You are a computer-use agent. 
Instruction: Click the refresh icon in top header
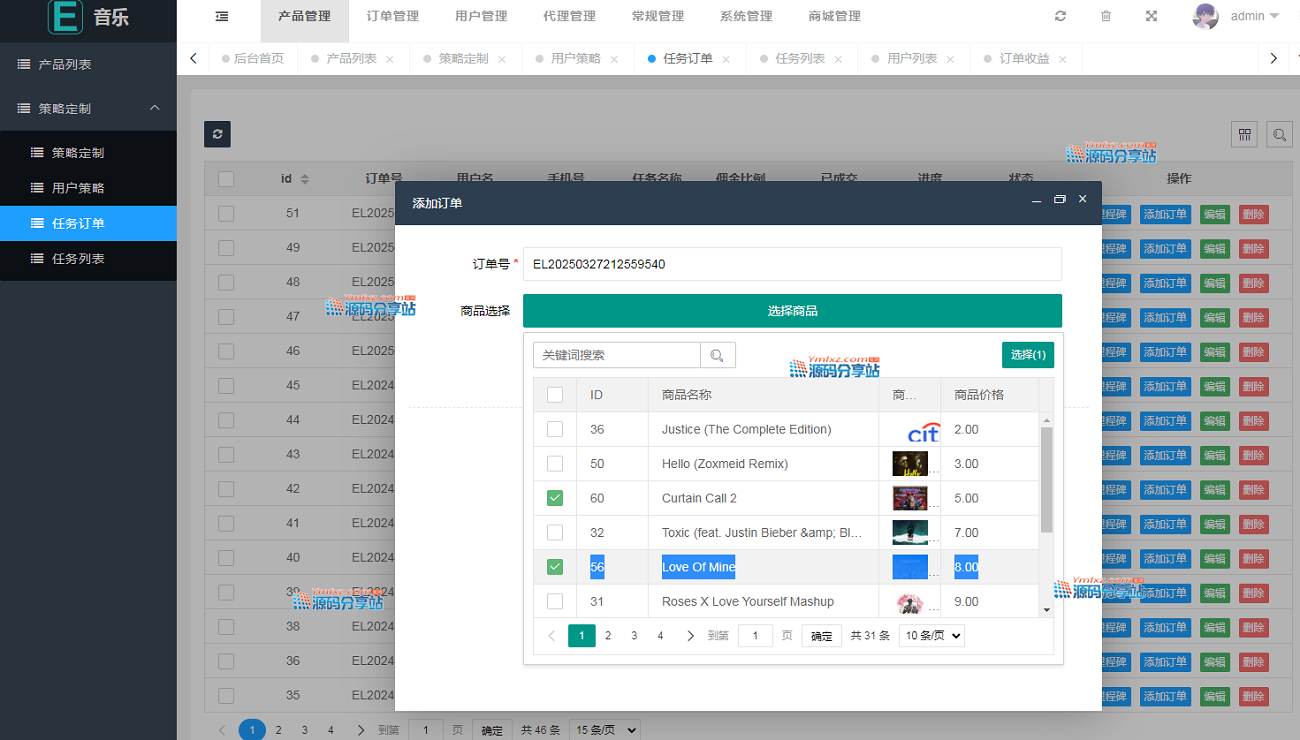coord(1060,16)
